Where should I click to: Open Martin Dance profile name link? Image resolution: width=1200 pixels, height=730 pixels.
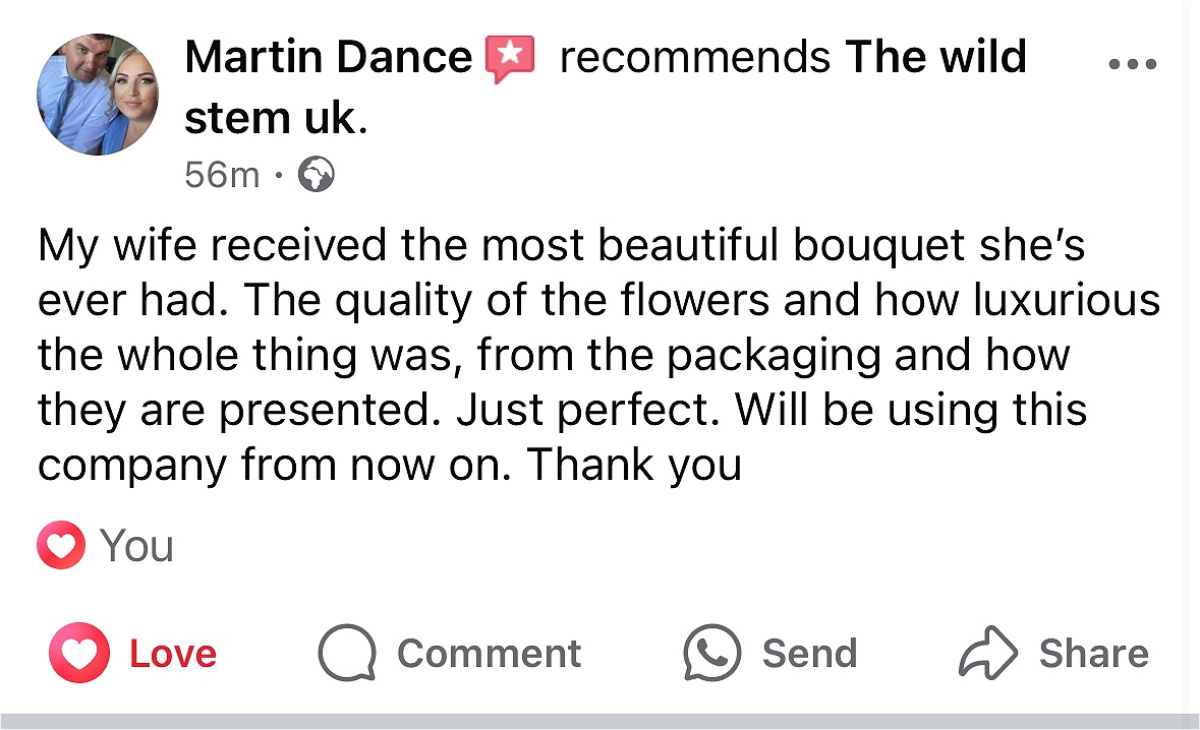tap(329, 57)
